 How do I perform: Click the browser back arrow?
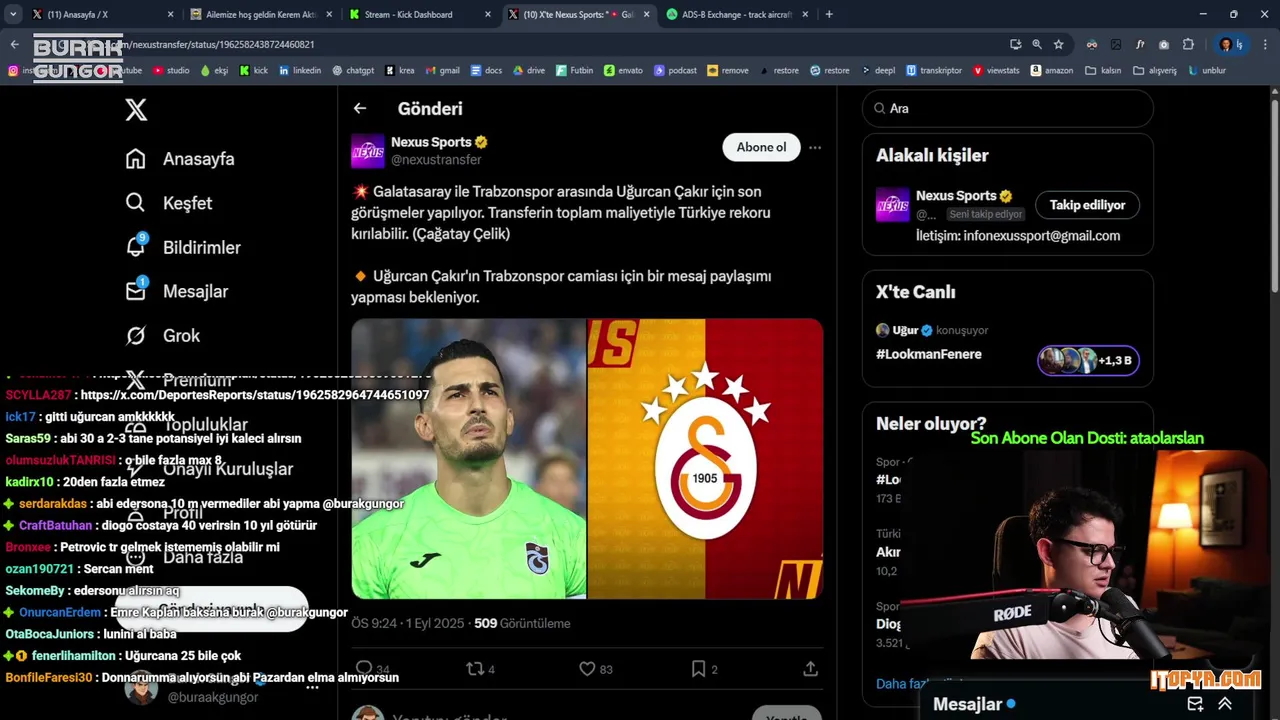coord(14,44)
